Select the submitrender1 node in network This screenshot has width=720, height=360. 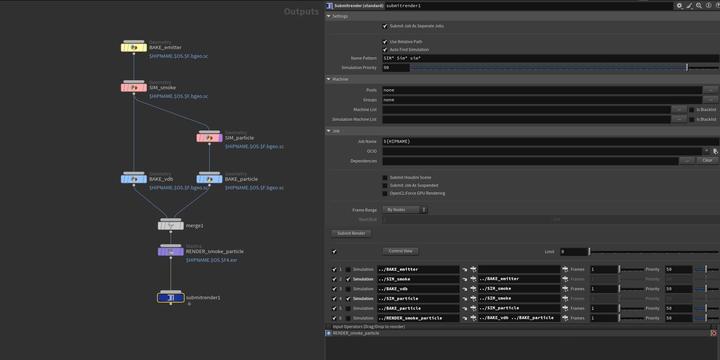pos(171,298)
